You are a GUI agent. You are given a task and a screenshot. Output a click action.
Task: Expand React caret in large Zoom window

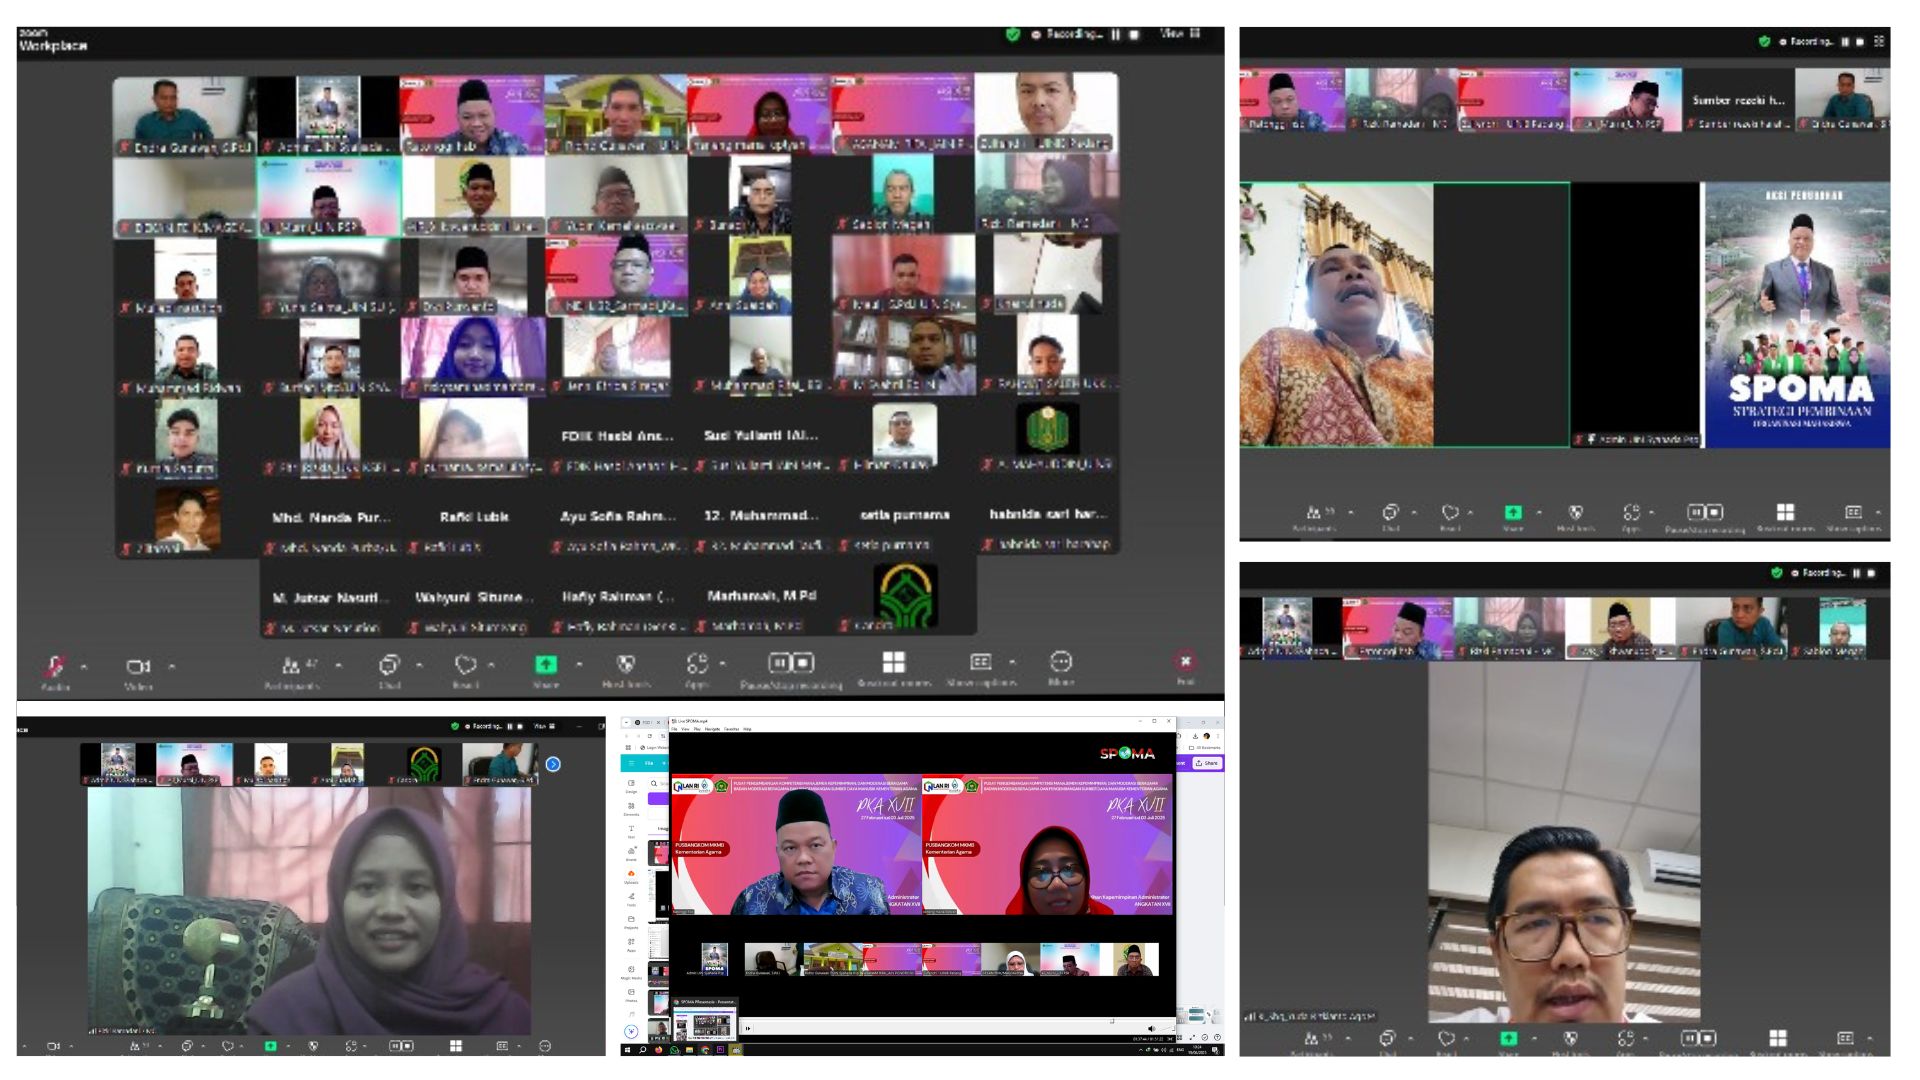[x=491, y=665]
